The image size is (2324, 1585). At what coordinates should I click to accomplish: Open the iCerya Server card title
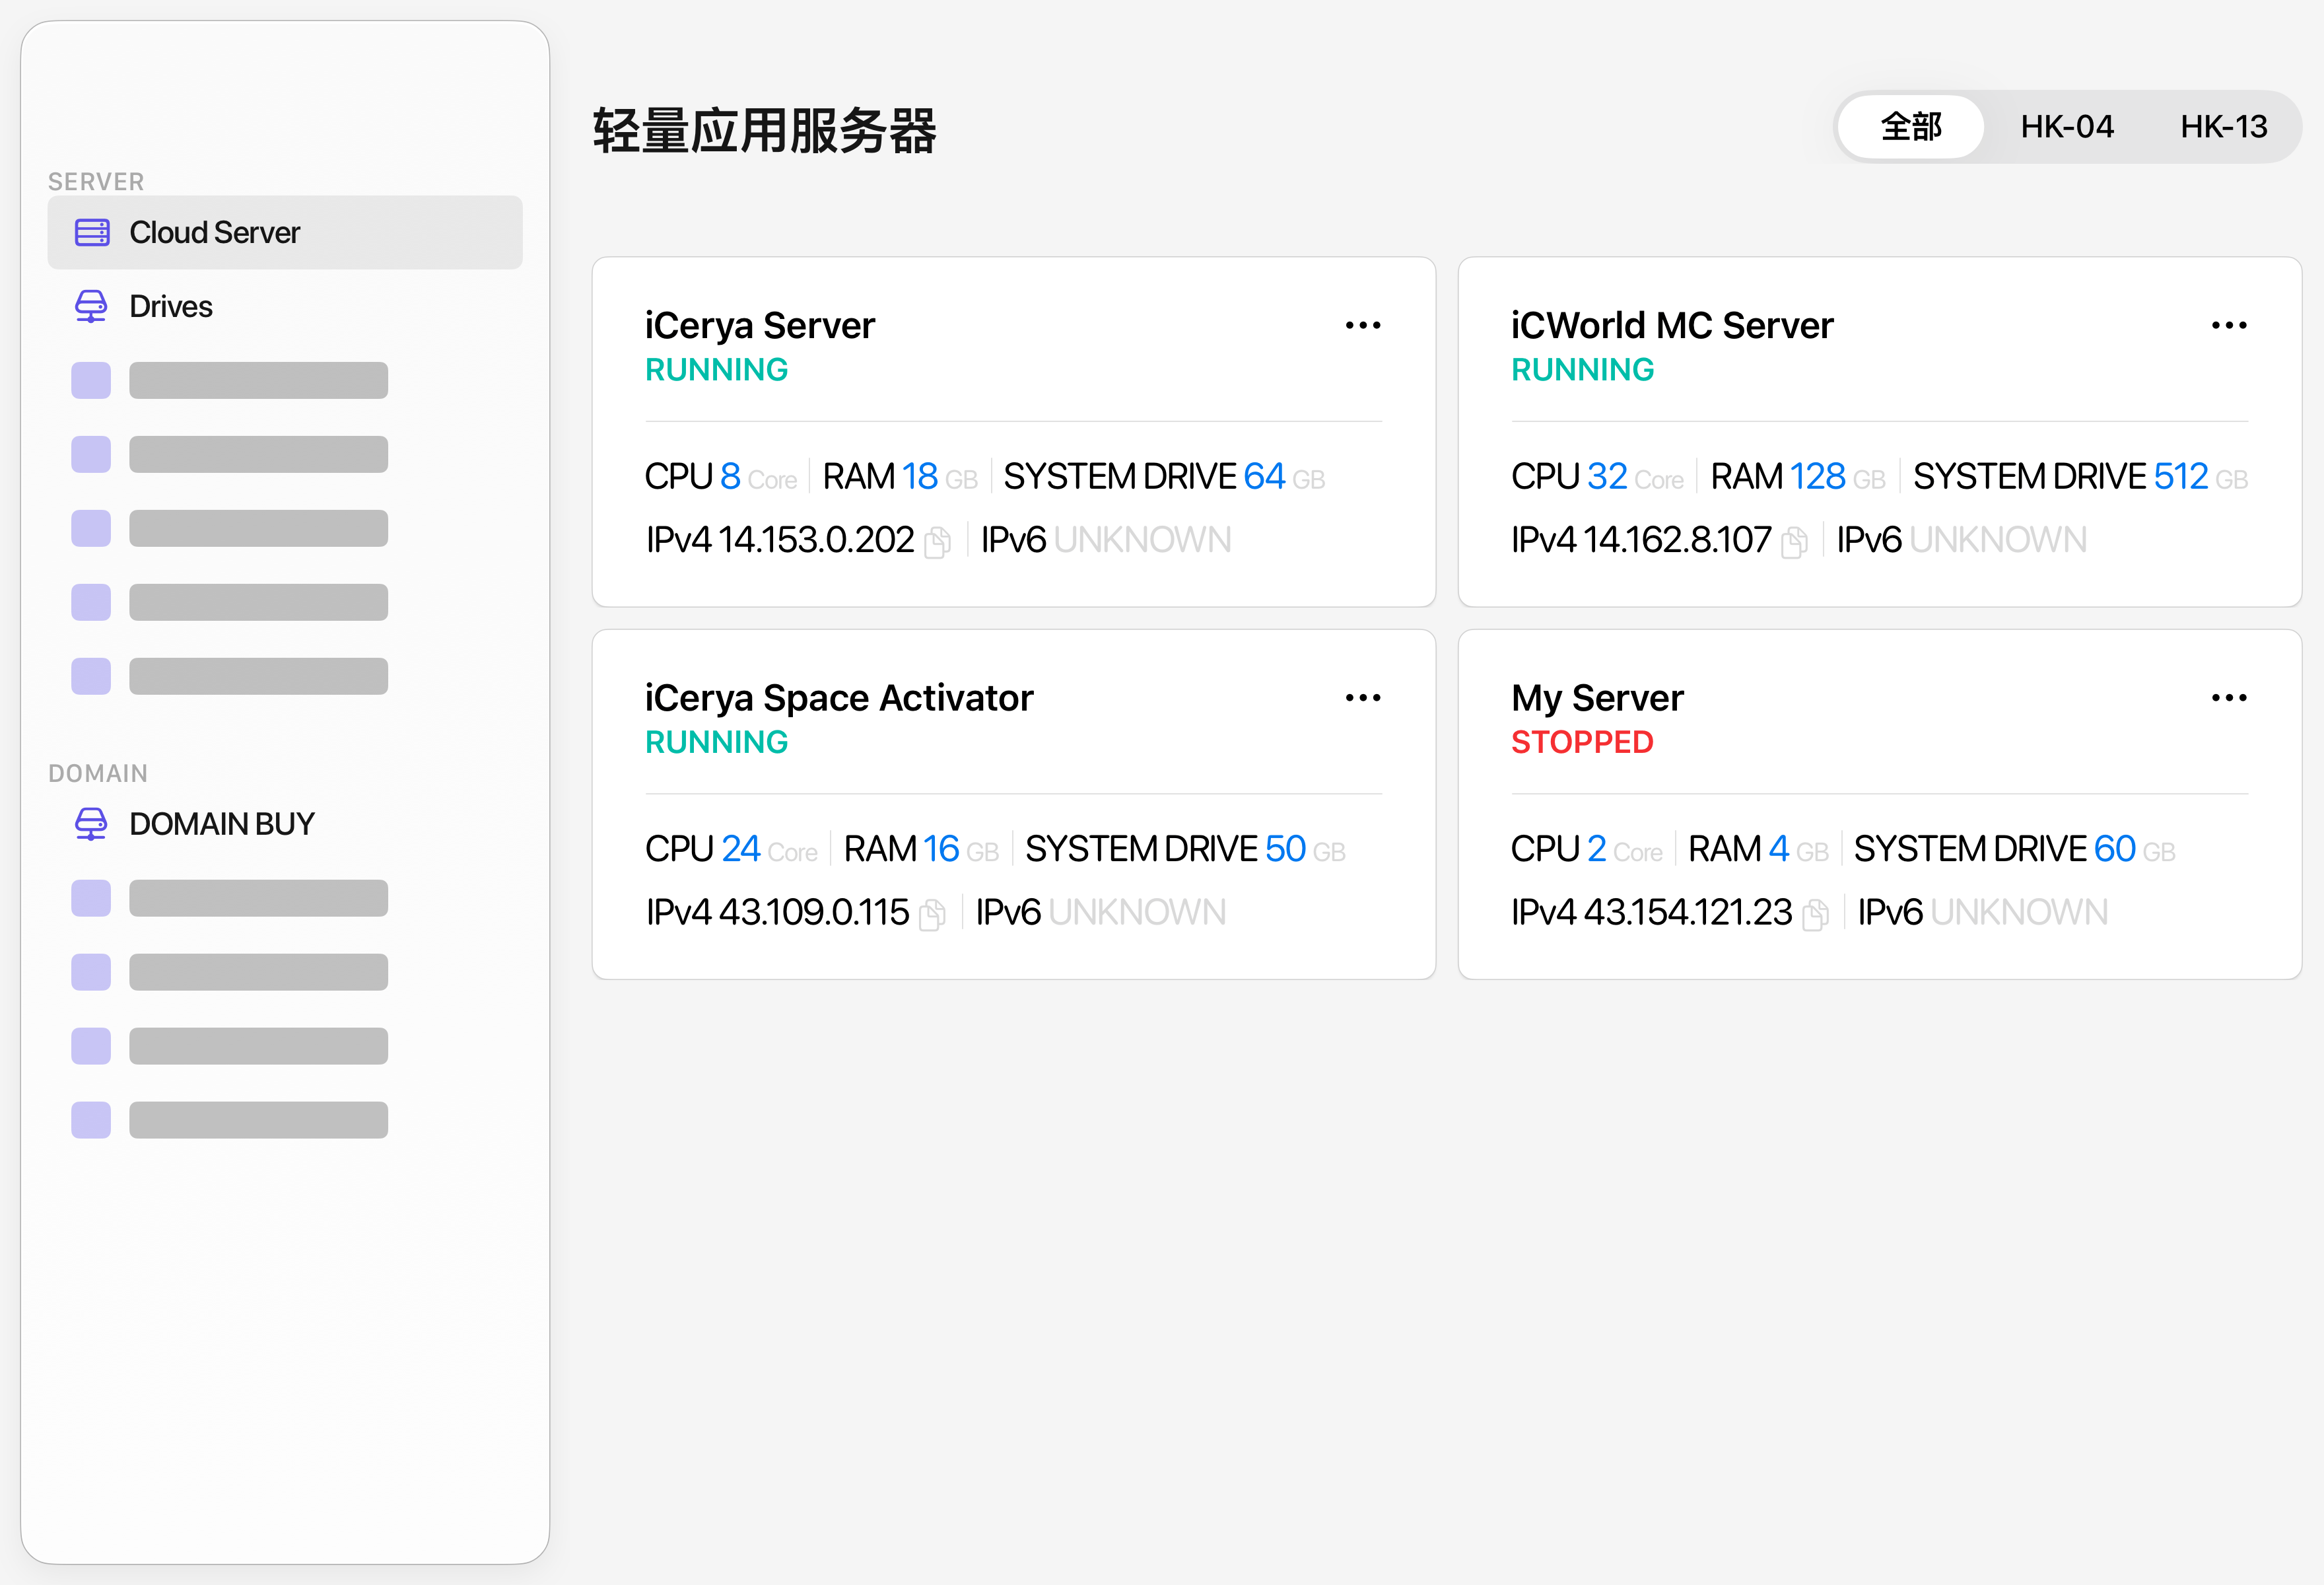760,326
